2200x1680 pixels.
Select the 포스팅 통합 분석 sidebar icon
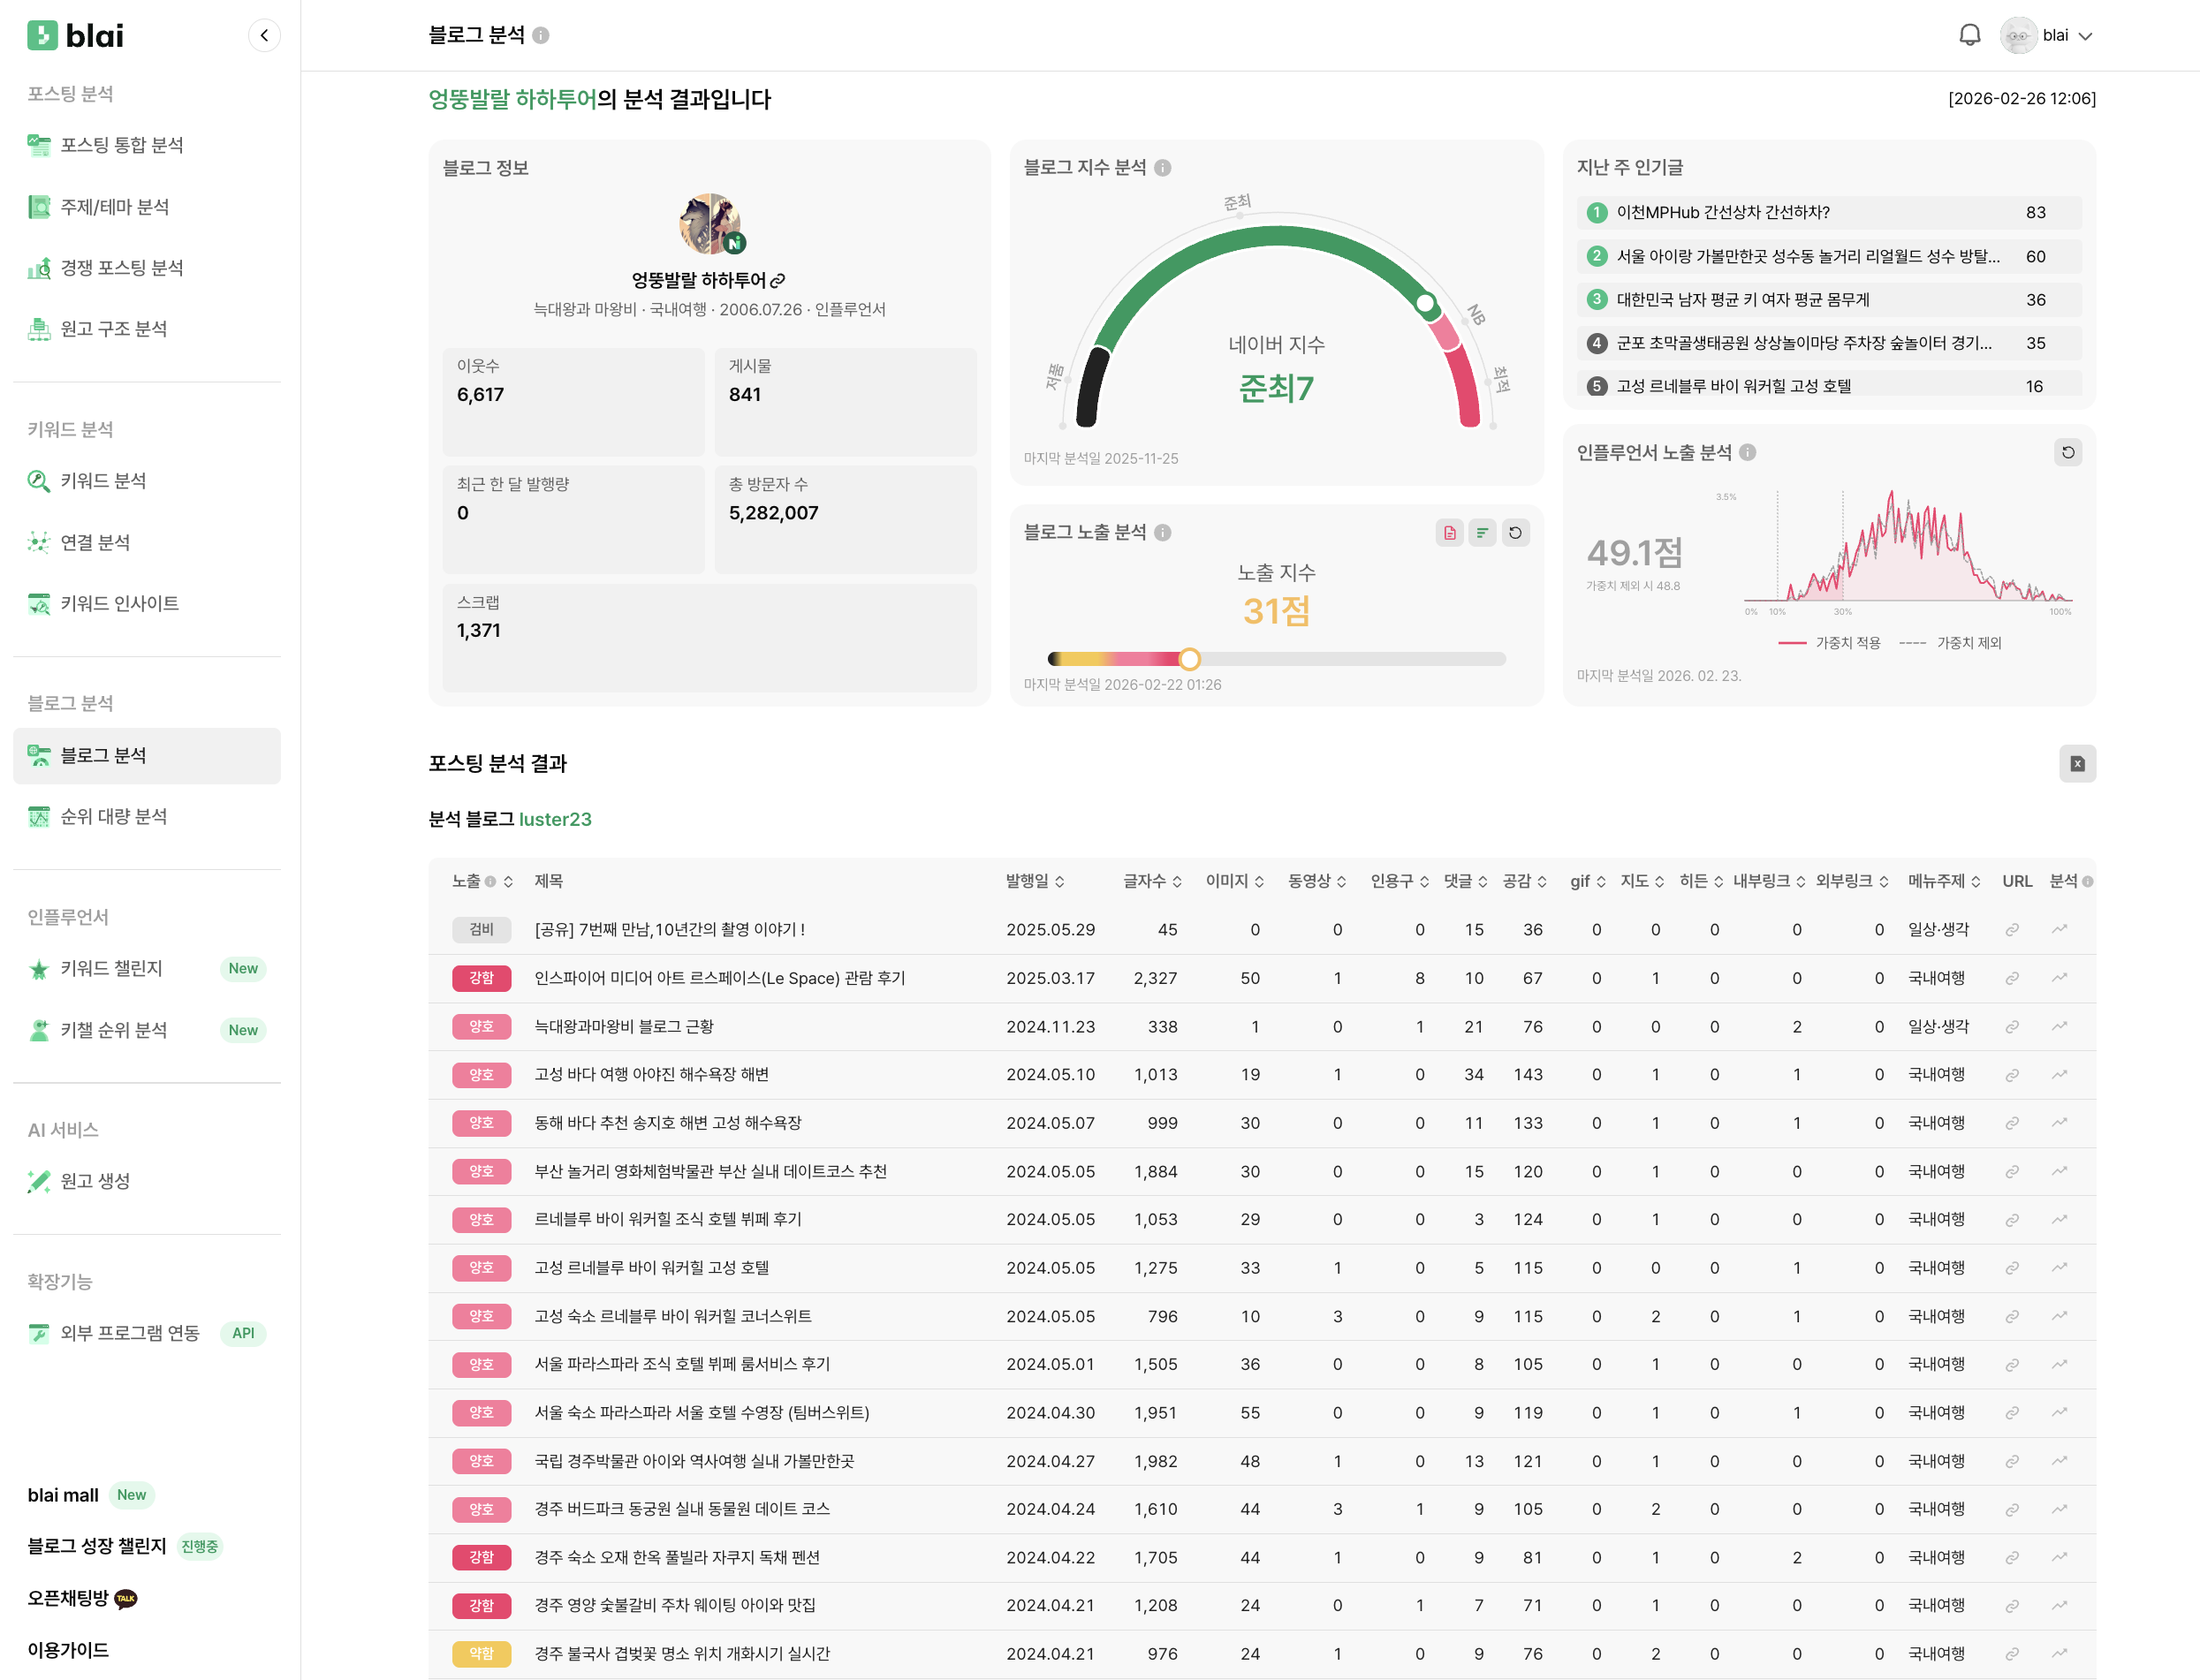click(x=39, y=145)
